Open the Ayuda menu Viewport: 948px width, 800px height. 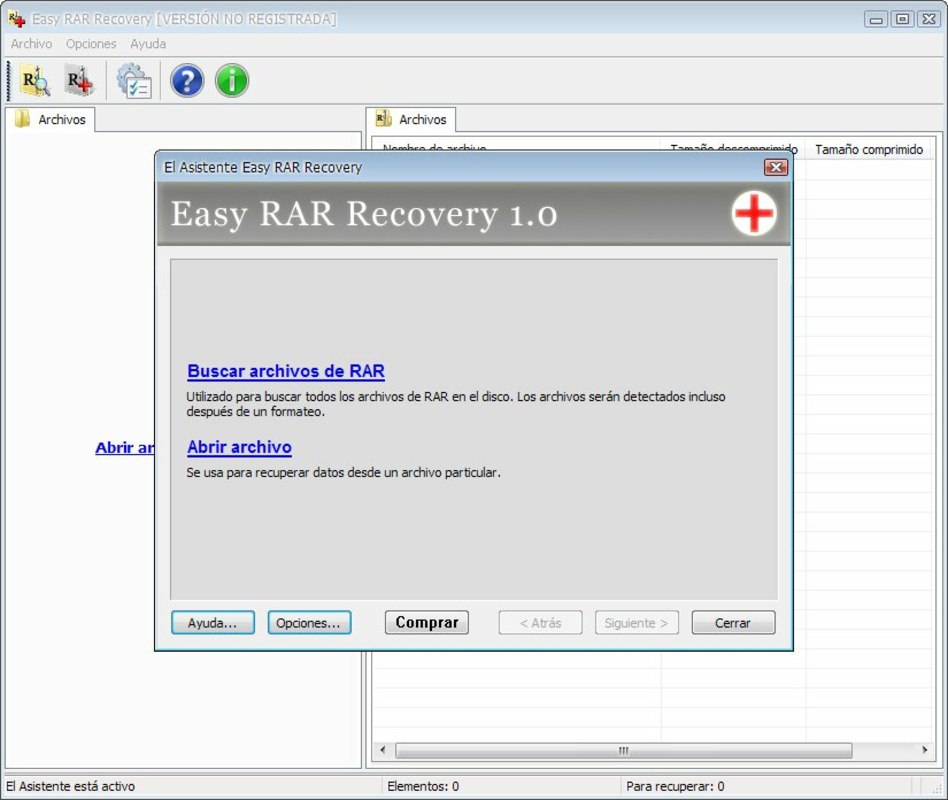click(x=148, y=43)
